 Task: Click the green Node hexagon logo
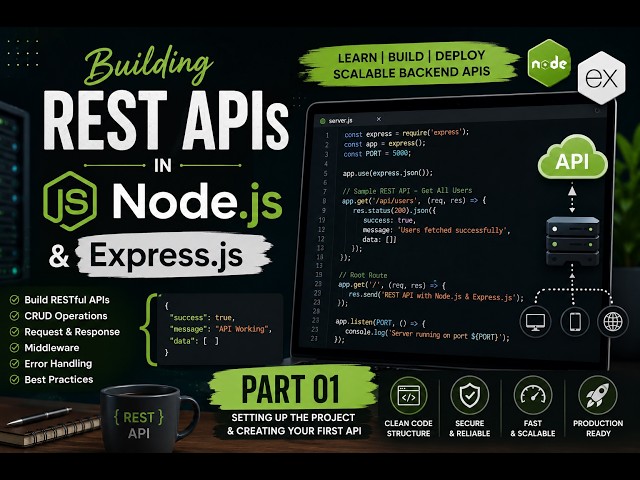point(549,64)
